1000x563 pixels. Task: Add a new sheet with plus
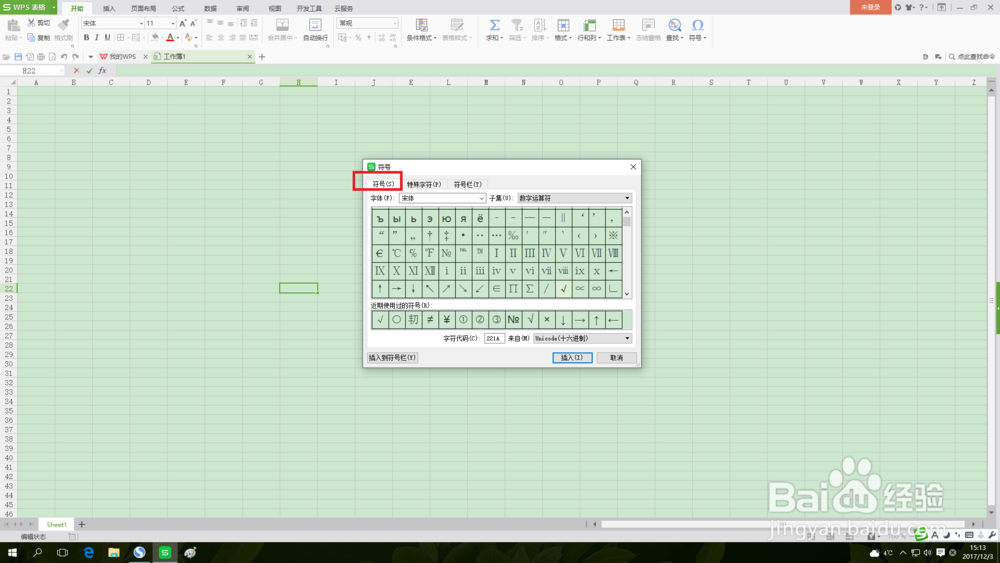82,524
